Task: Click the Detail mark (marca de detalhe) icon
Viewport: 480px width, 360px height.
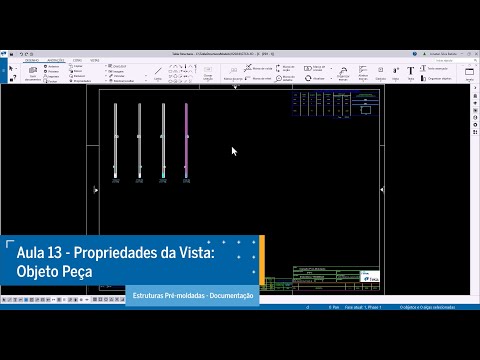Action: pos(279,78)
